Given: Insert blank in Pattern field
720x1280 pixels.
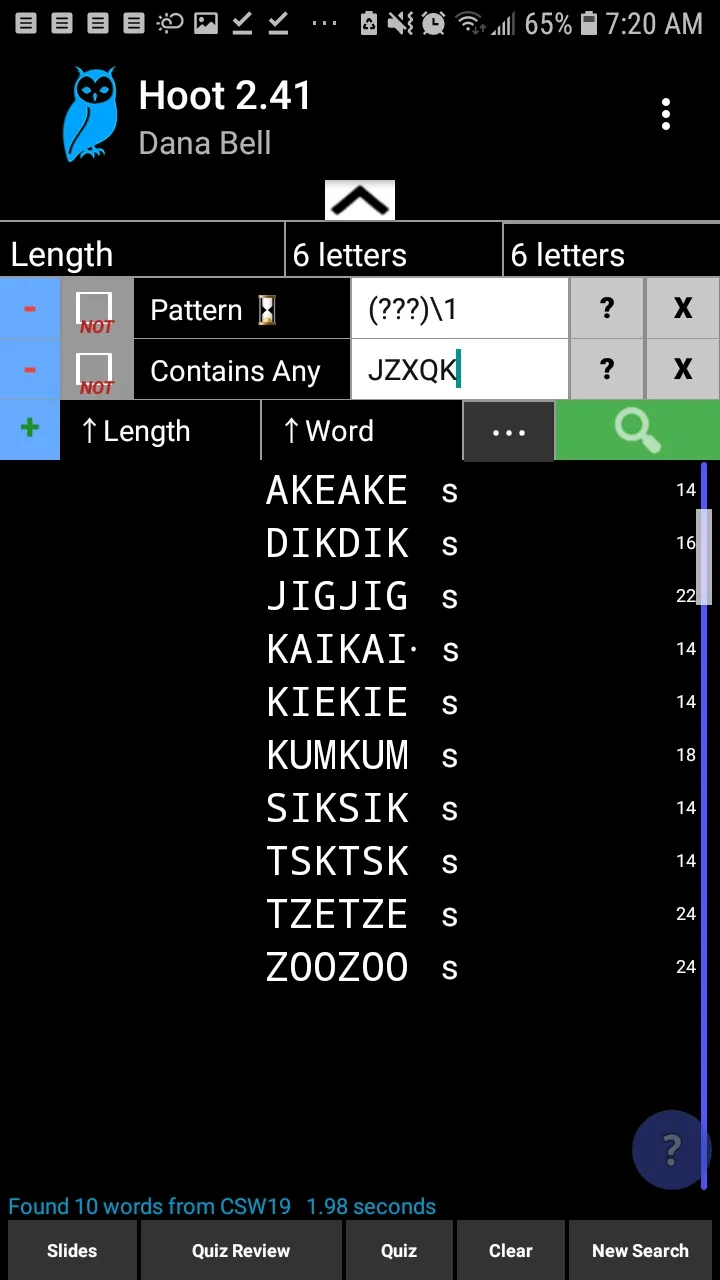Looking at the screenshot, I should (x=607, y=309).
